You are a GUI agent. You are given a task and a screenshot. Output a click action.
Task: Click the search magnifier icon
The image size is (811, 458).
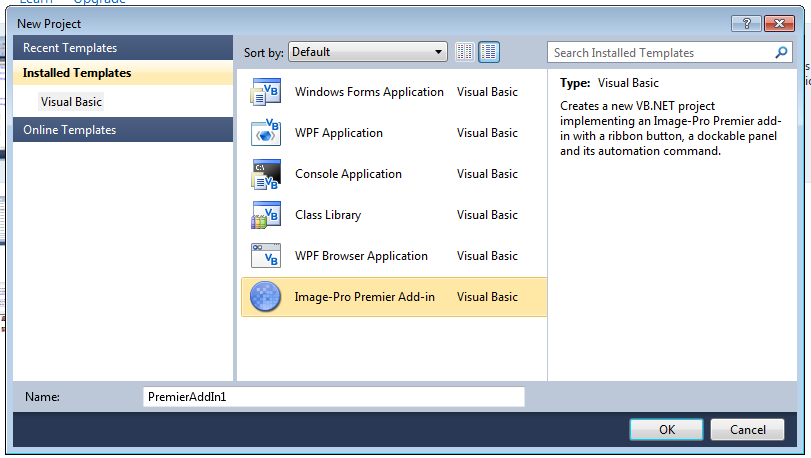point(781,52)
